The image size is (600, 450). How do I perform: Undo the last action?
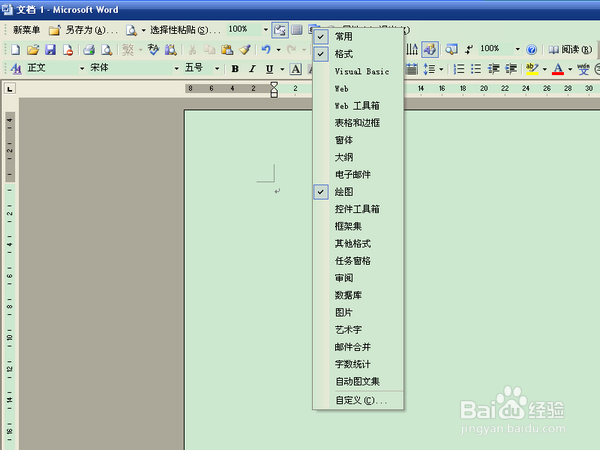(266, 50)
